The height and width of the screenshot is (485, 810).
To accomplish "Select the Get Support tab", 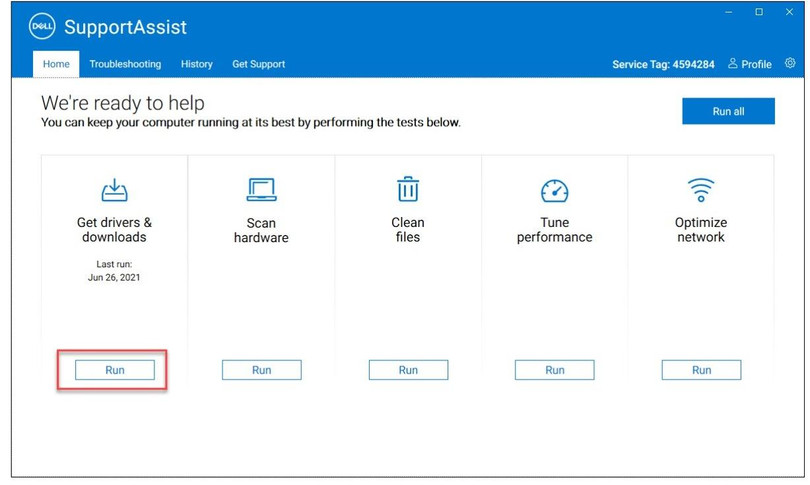I will pos(258,64).
